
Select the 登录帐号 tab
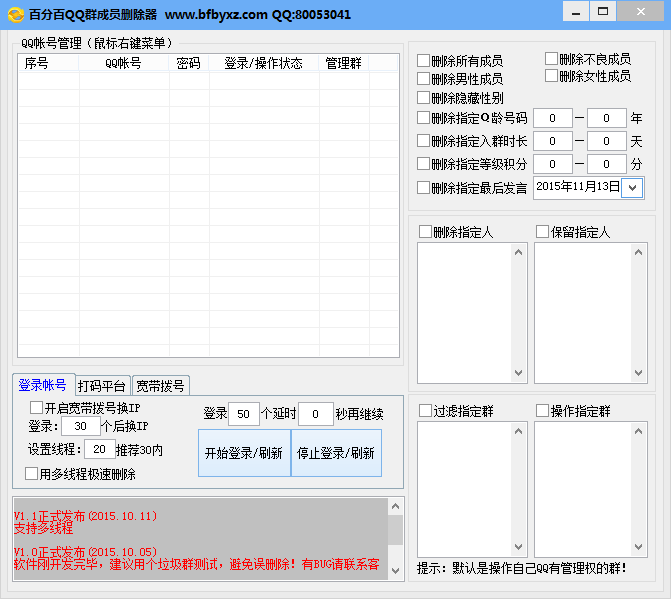(42, 385)
